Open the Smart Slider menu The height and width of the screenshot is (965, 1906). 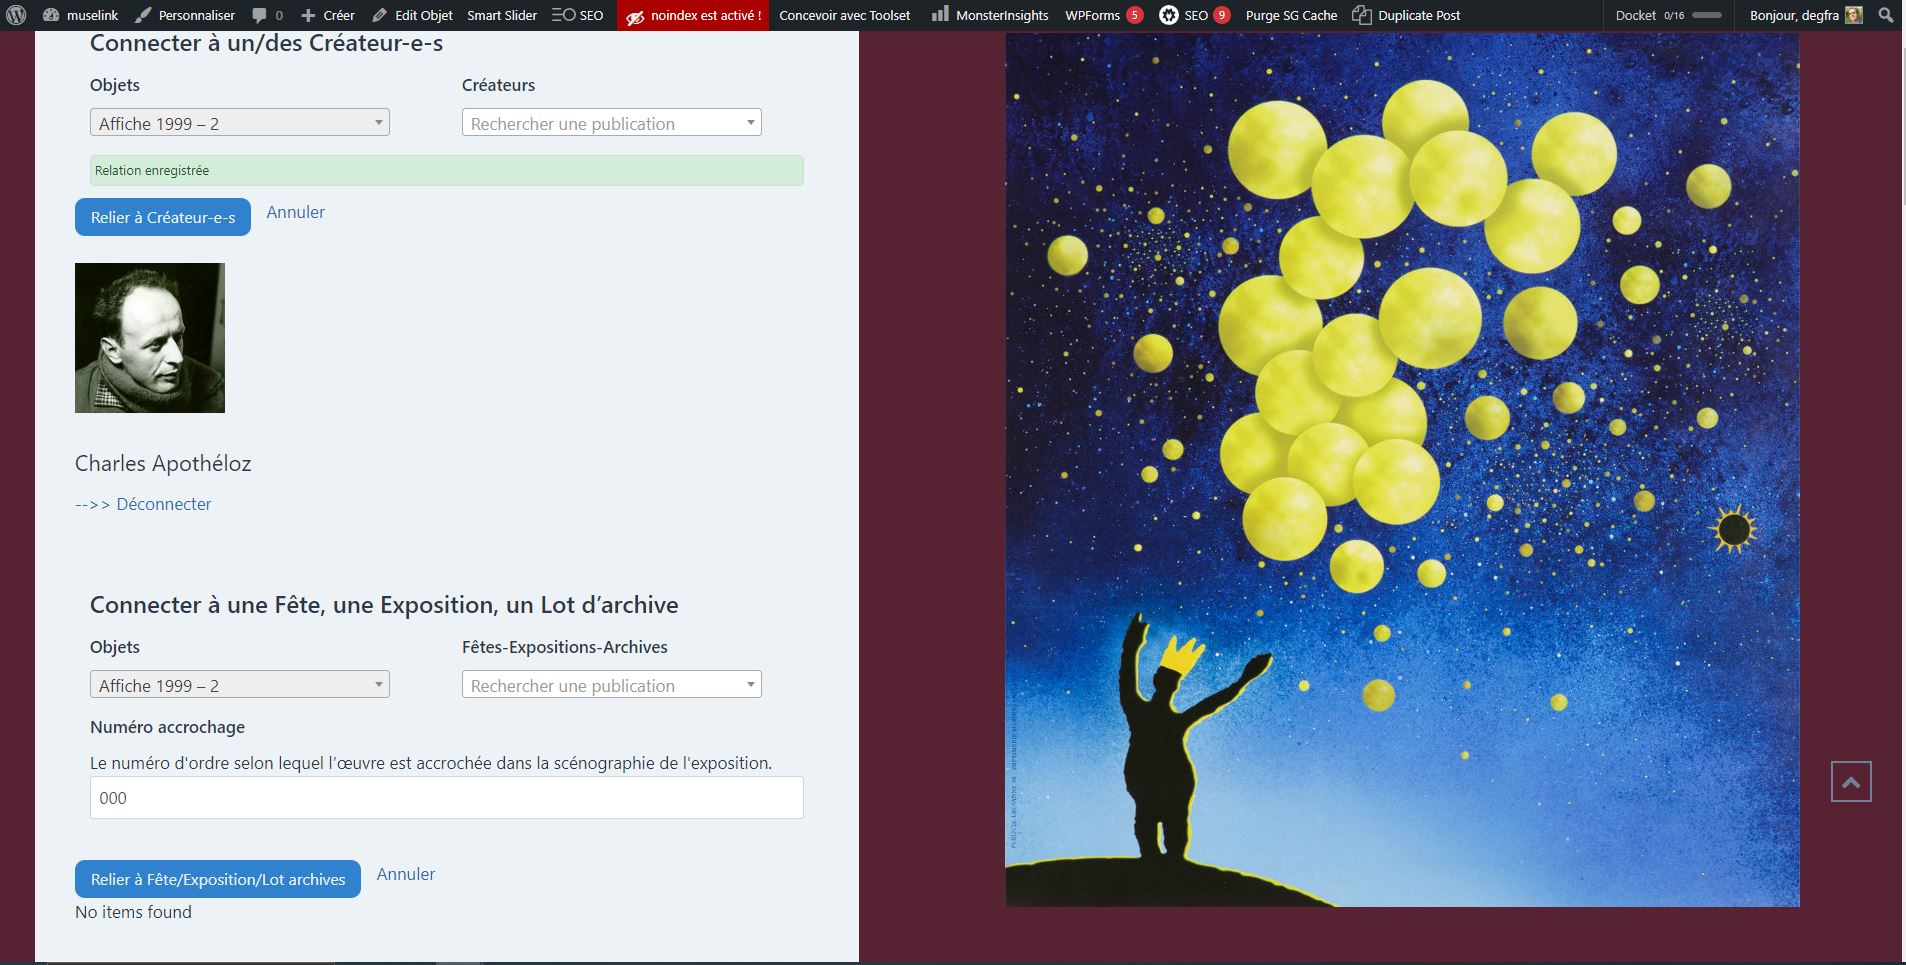502,15
